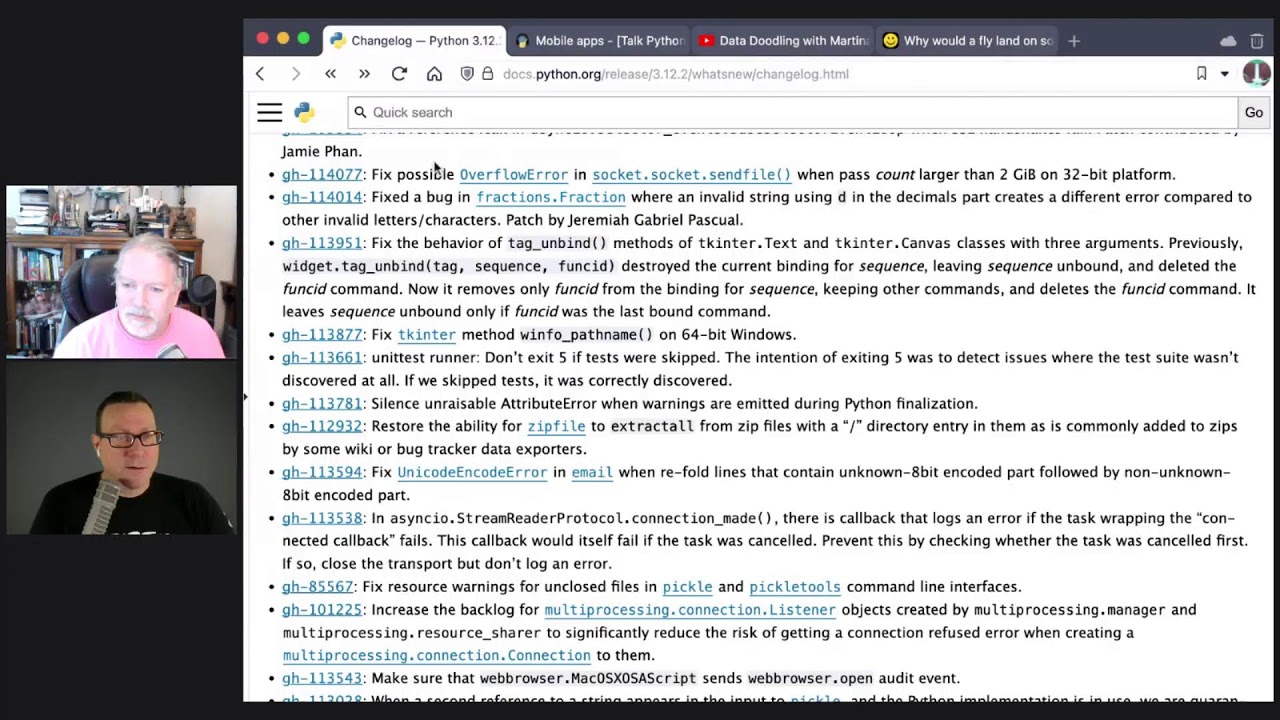This screenshot has width=1280, height=720.
Task: Open the socket.socket.sendfile() link
Action: point(691,174)
